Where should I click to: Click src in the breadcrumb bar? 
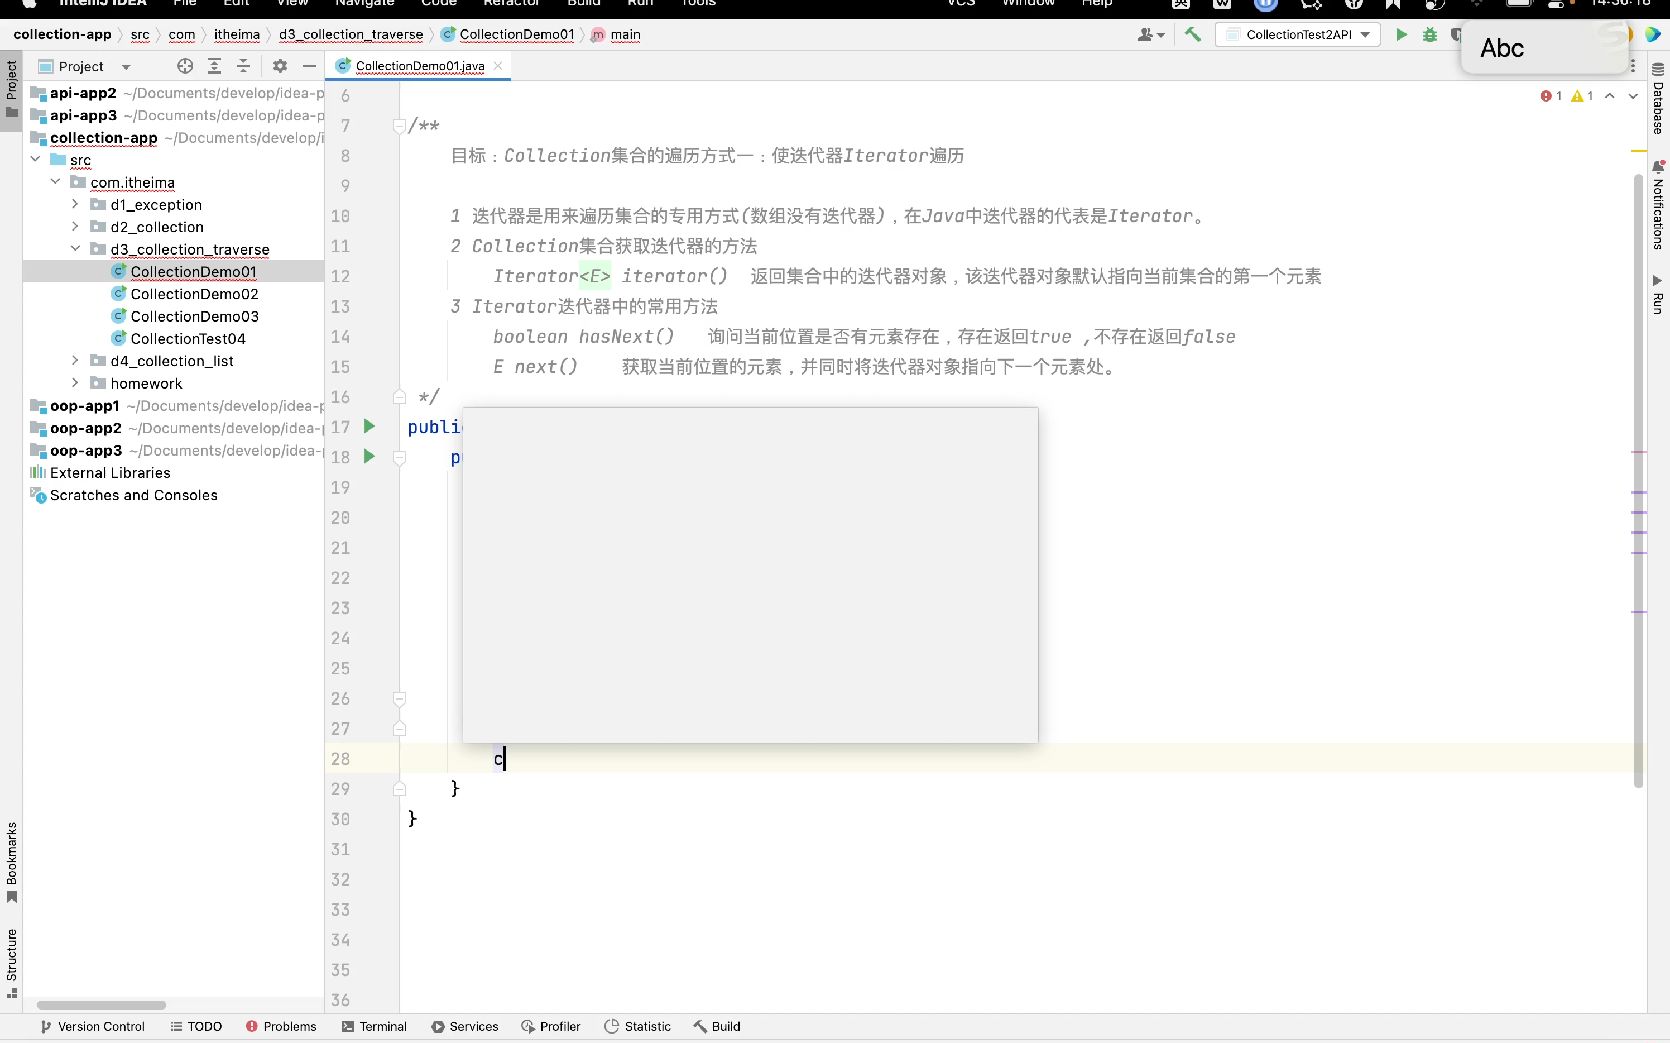(x=140, y=34)
